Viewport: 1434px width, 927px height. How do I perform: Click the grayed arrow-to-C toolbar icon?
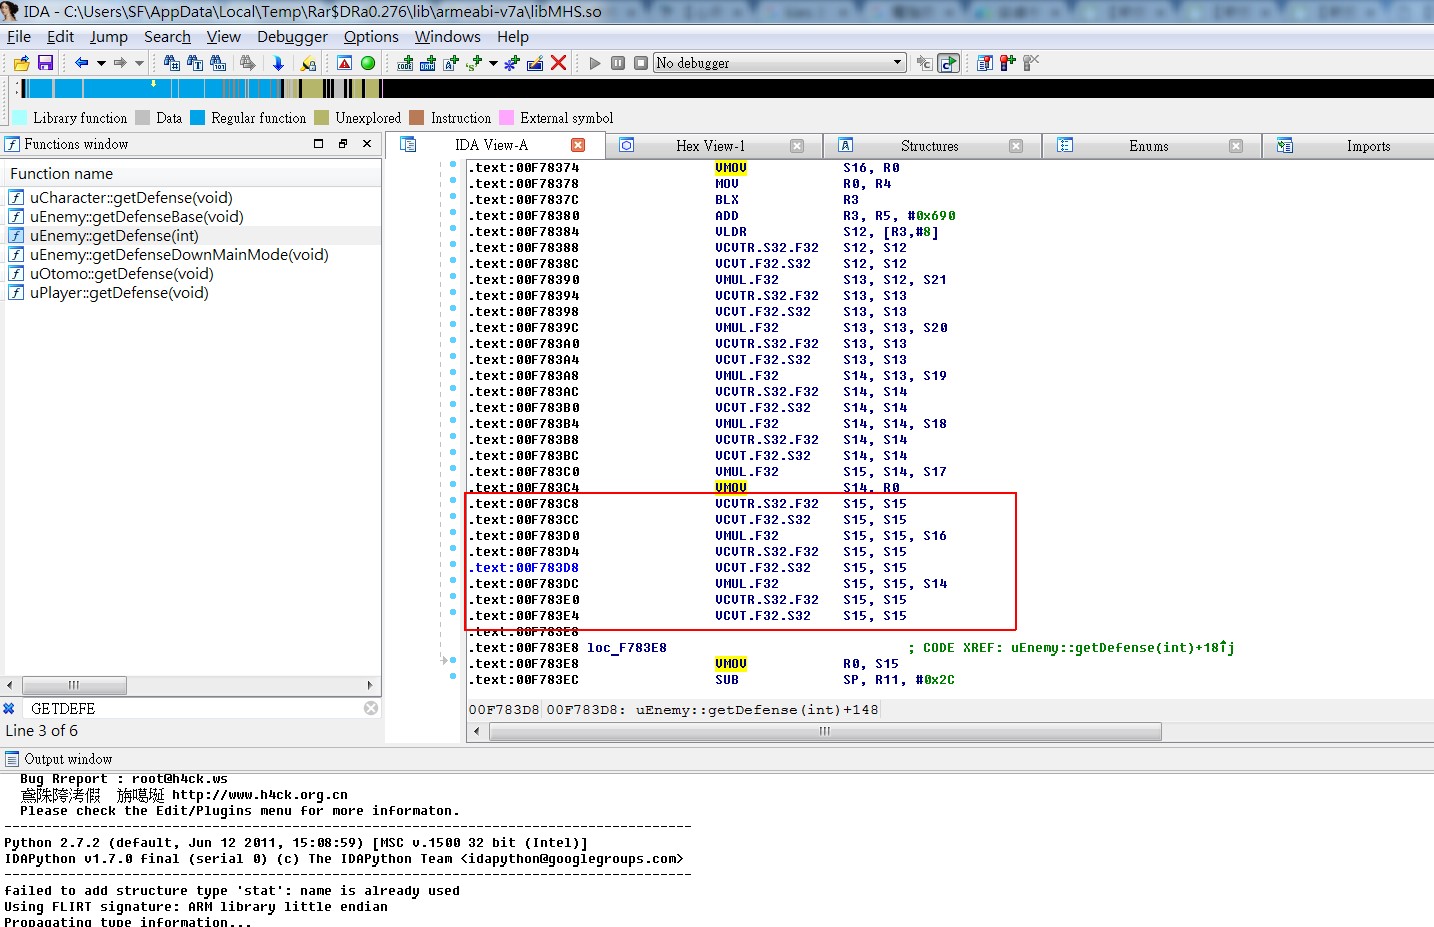coord(924,63)
